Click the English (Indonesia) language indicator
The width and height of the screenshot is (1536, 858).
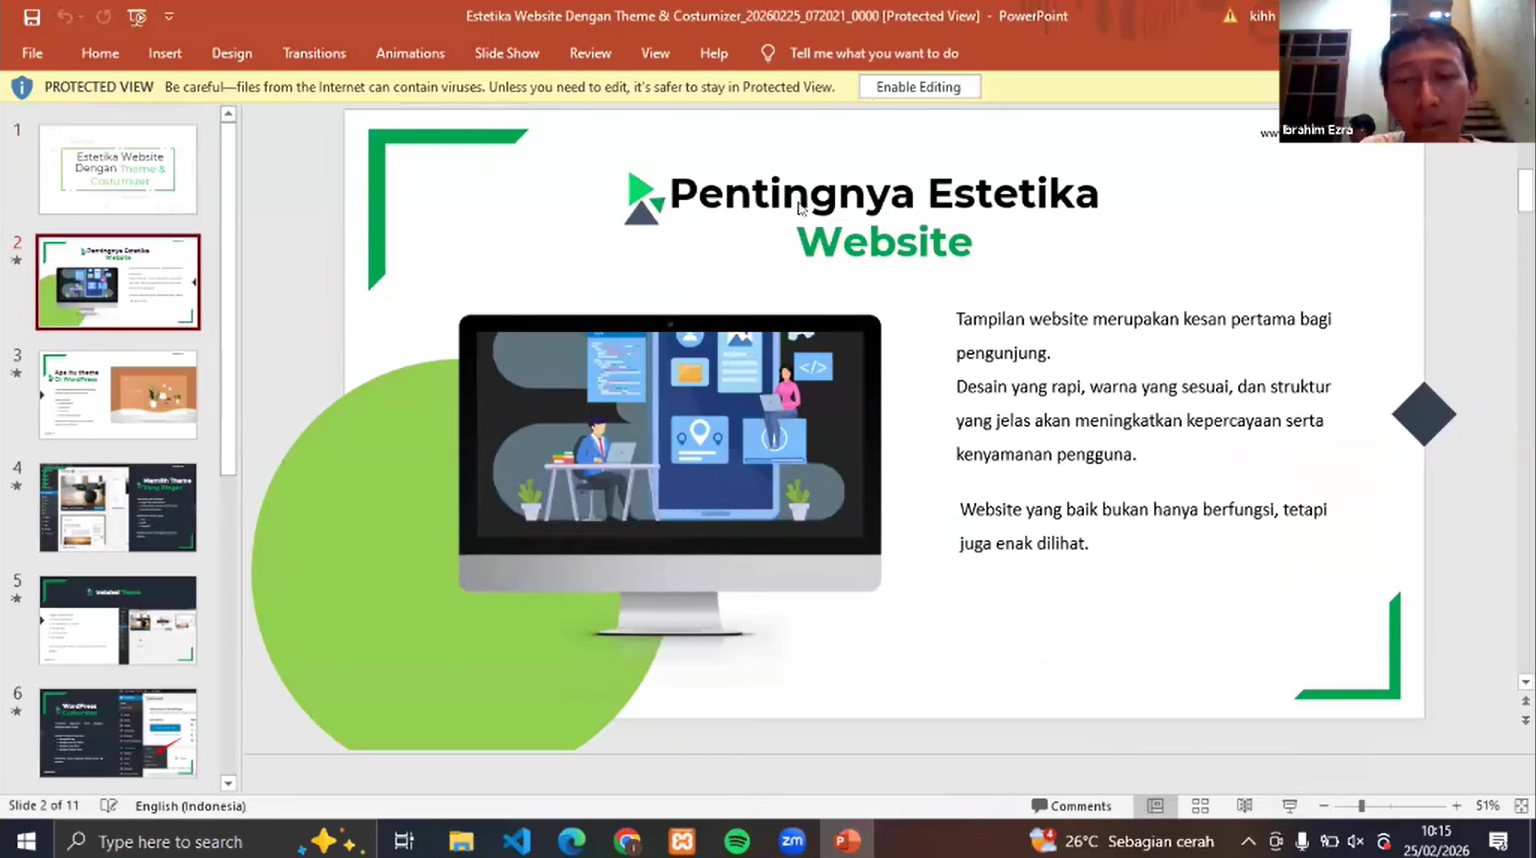(x=190, y=806)
